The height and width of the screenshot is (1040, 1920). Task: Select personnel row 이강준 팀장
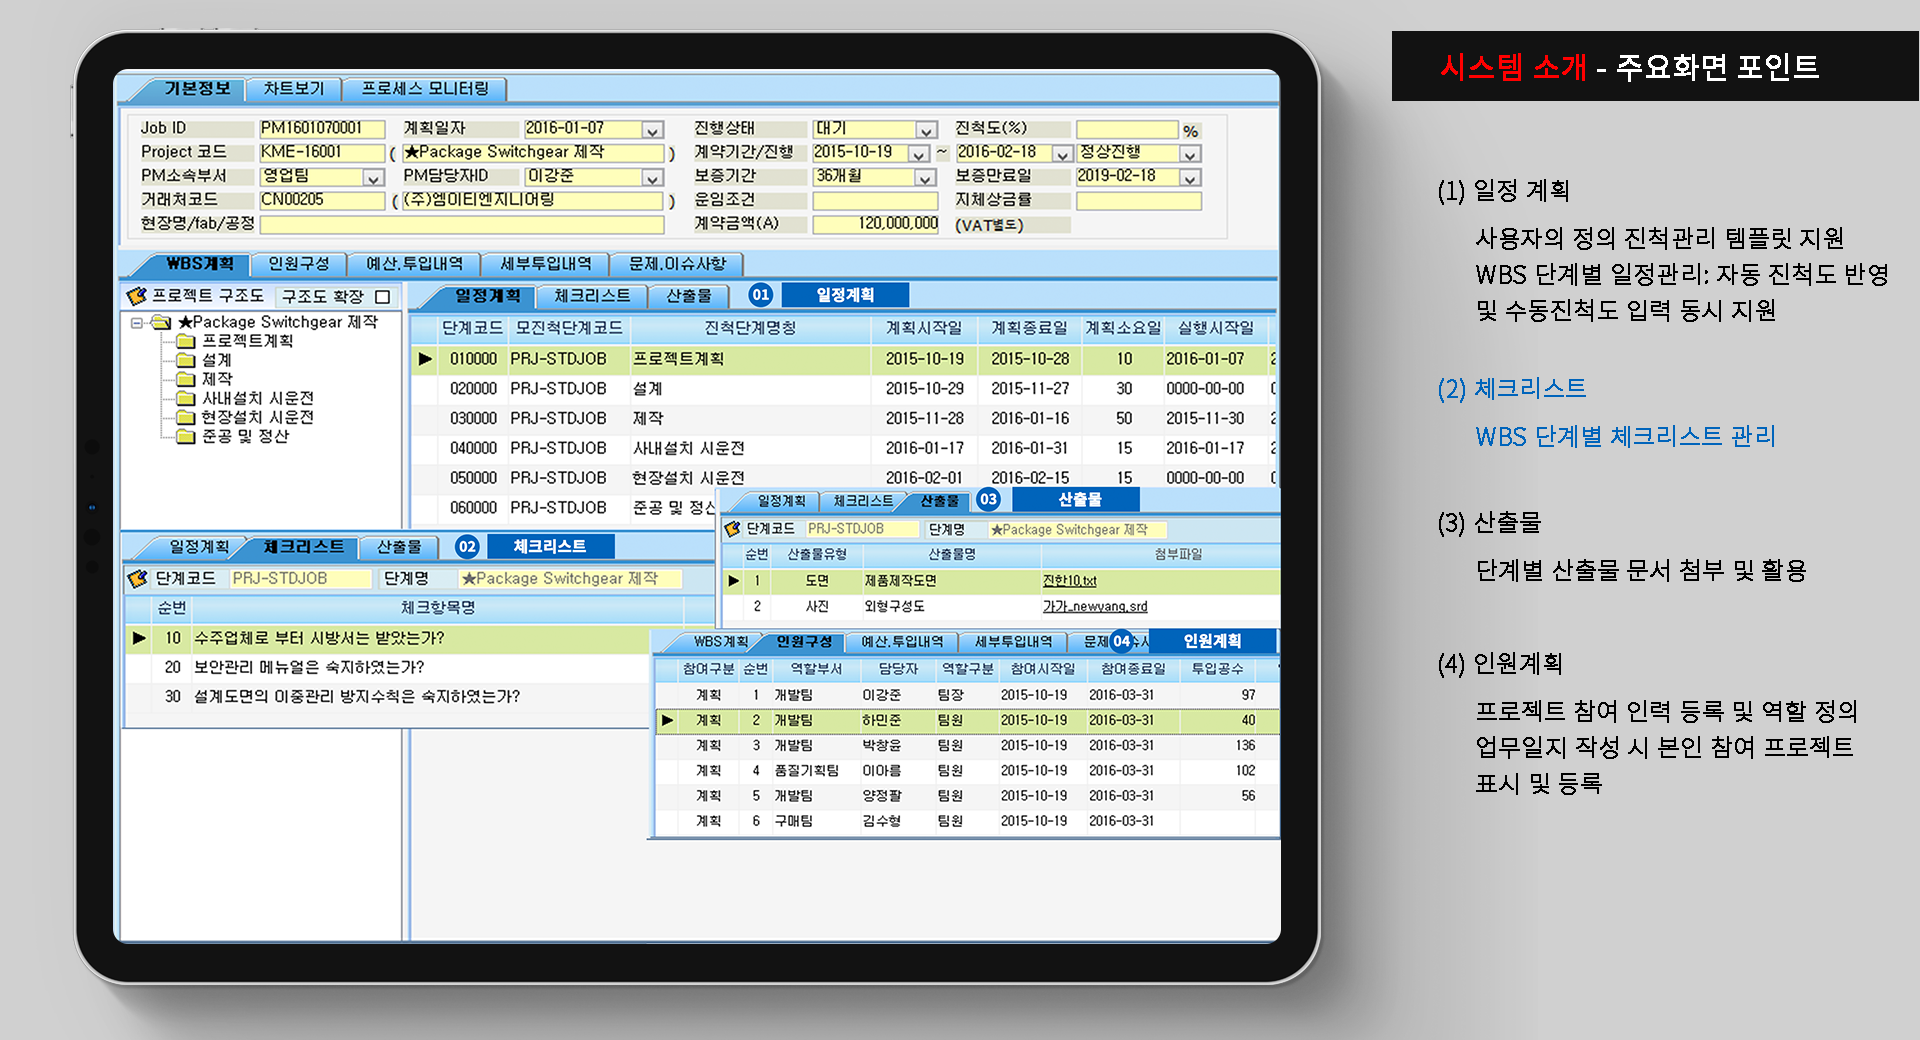pos(967,695)
